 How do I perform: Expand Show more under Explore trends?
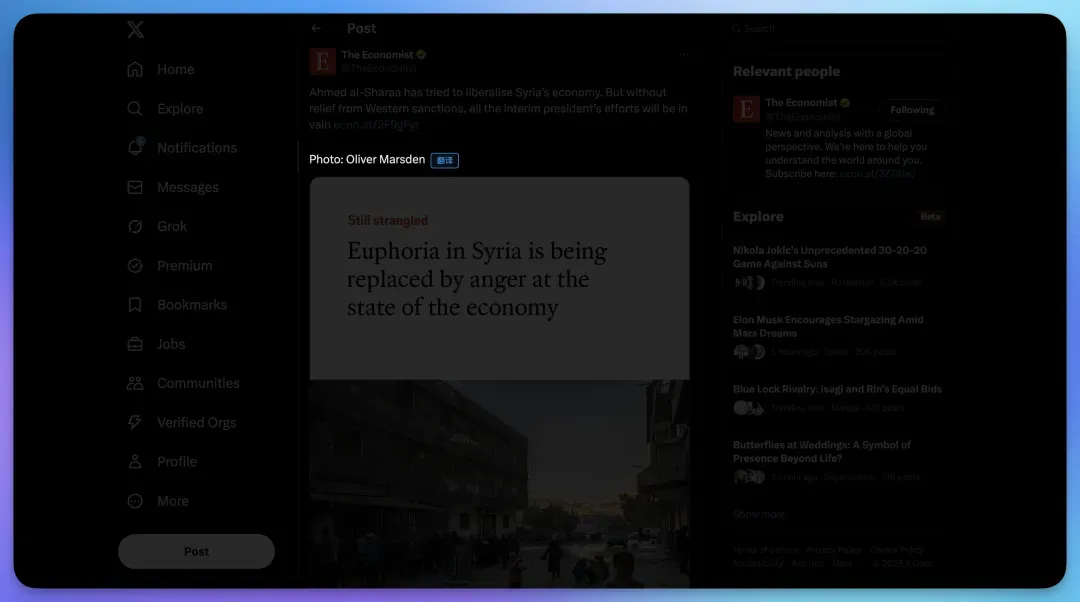tap(759, 514)
